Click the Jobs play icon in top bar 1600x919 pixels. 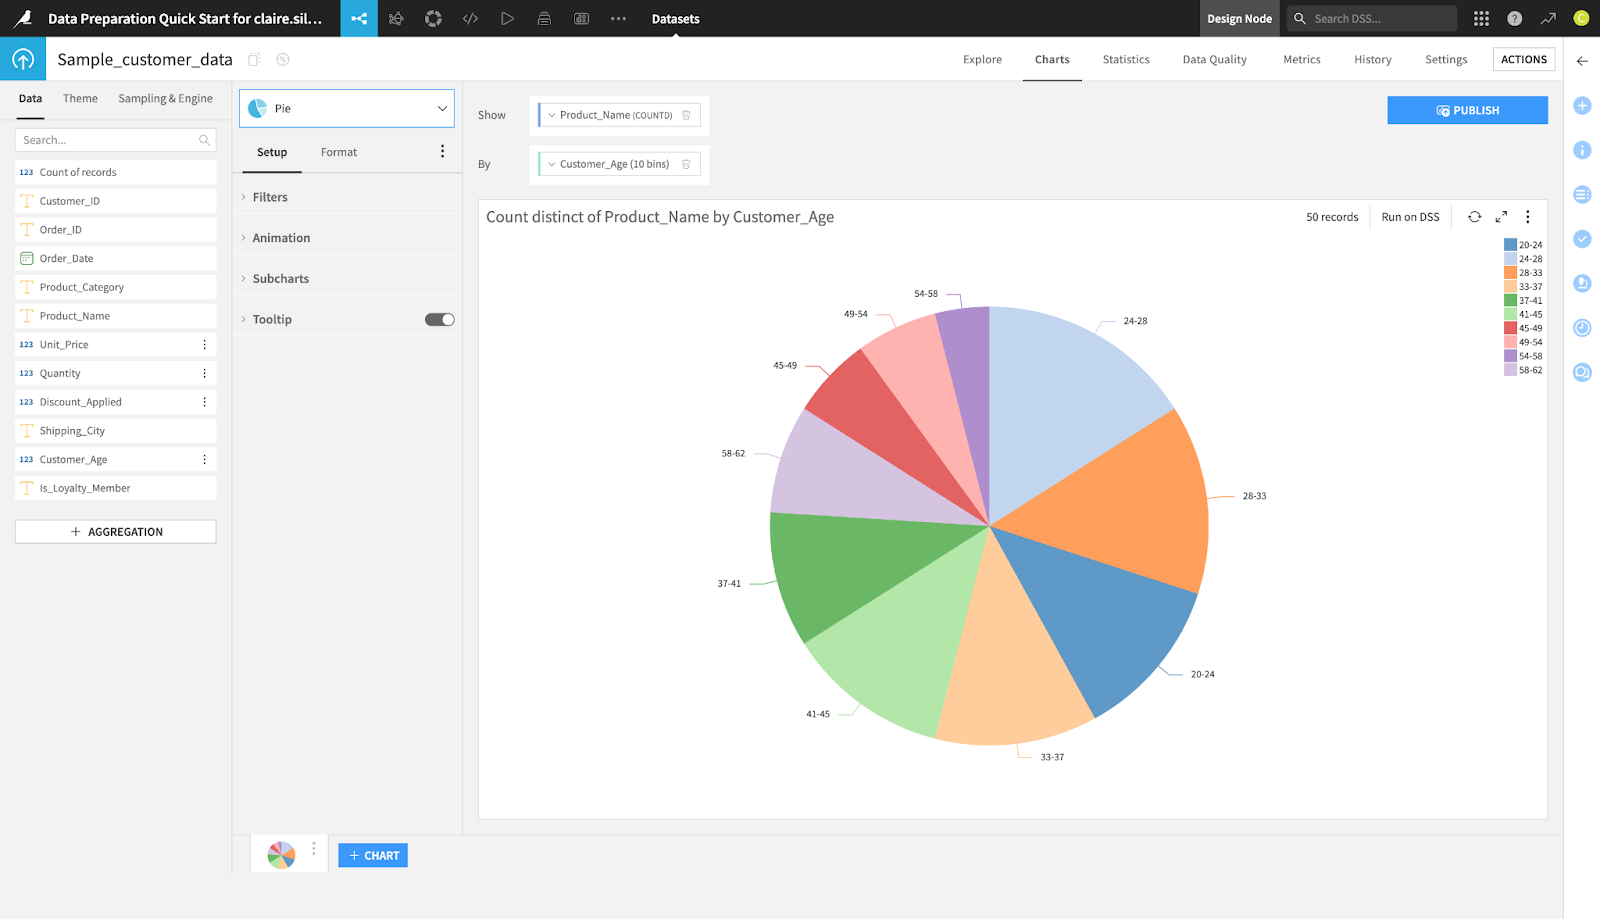[507, 18]
